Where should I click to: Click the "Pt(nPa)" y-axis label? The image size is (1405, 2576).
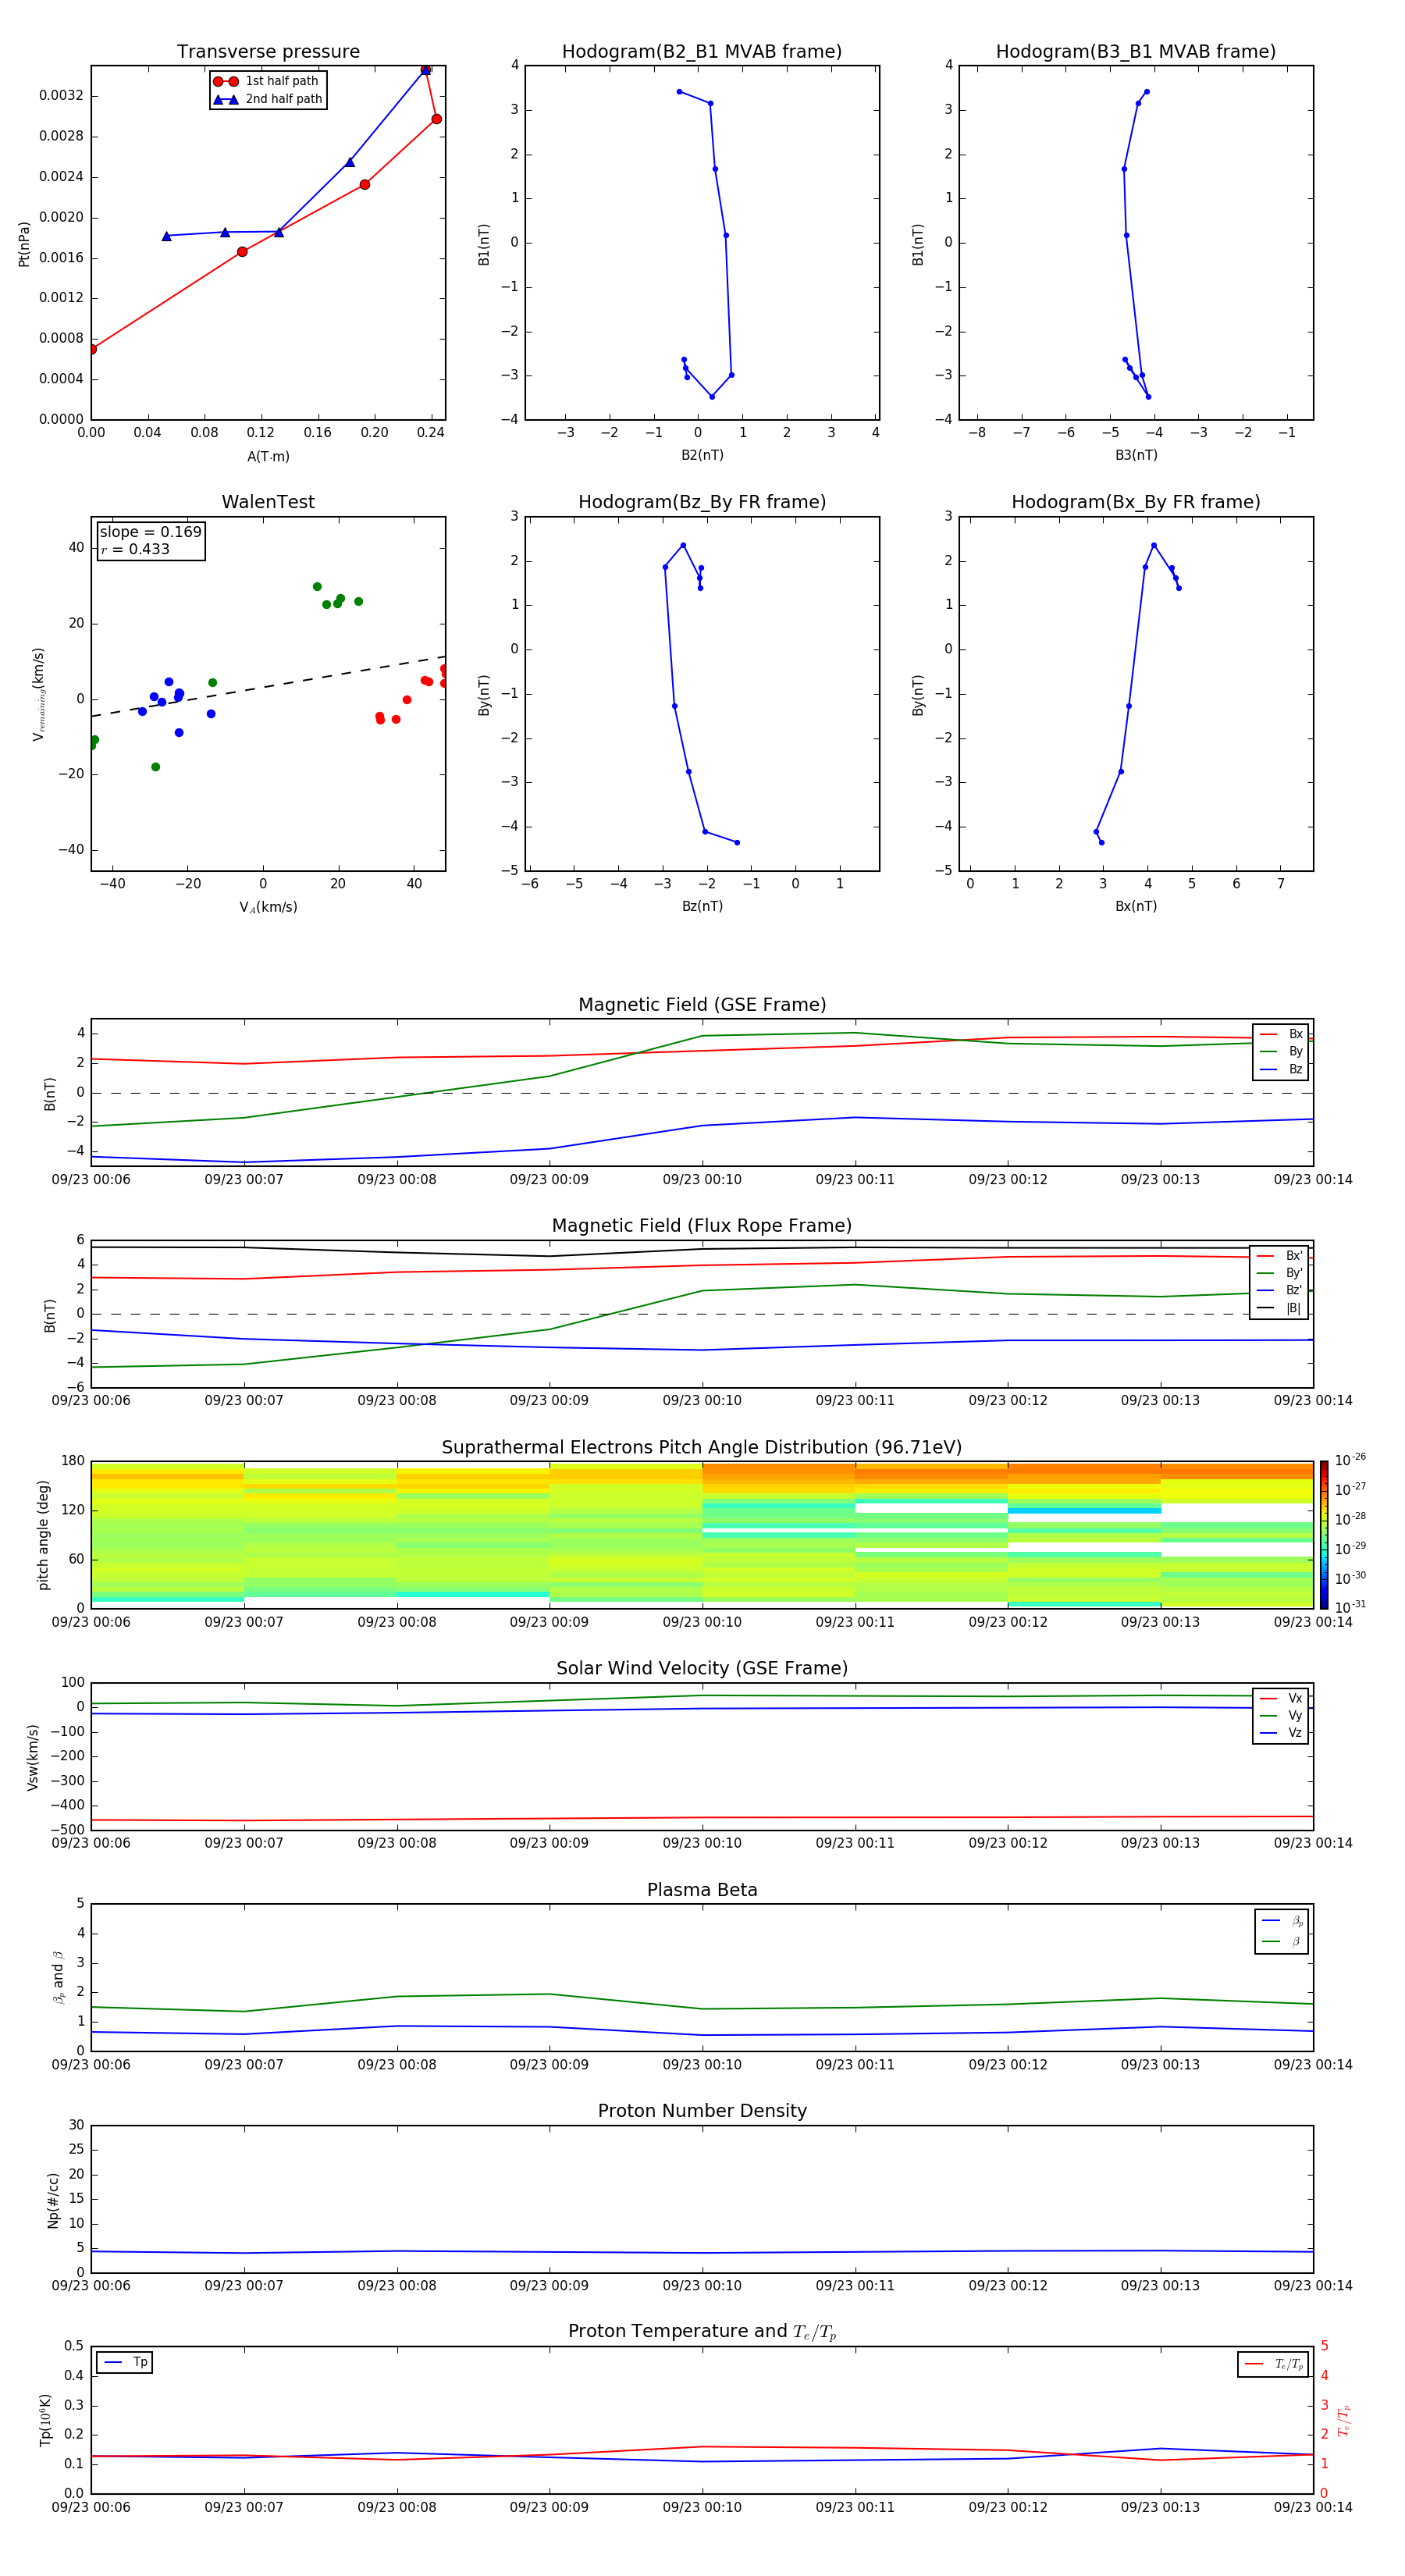[24, 243]
